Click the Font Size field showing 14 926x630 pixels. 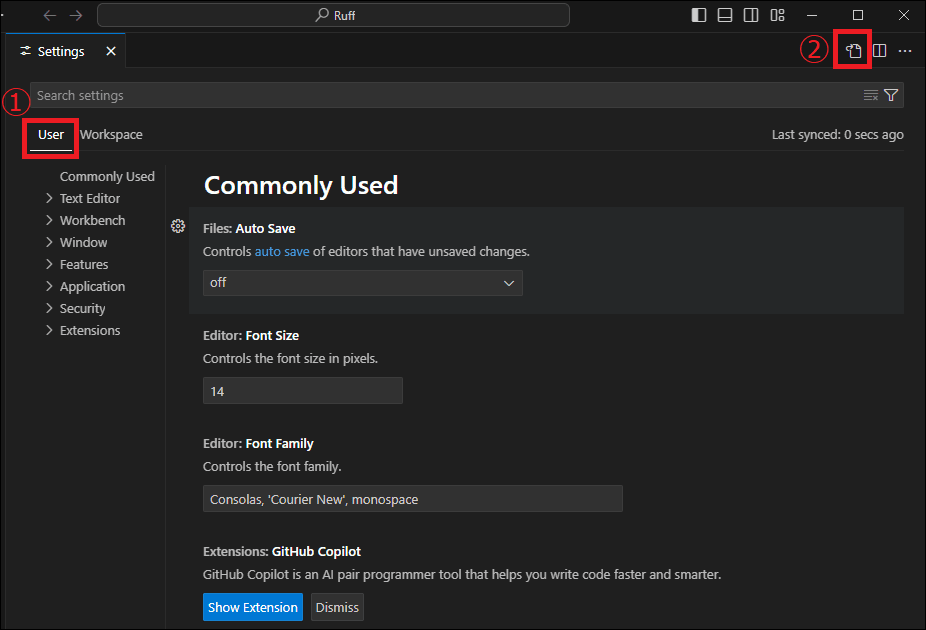pyautogui.click(x=302, y=391)
